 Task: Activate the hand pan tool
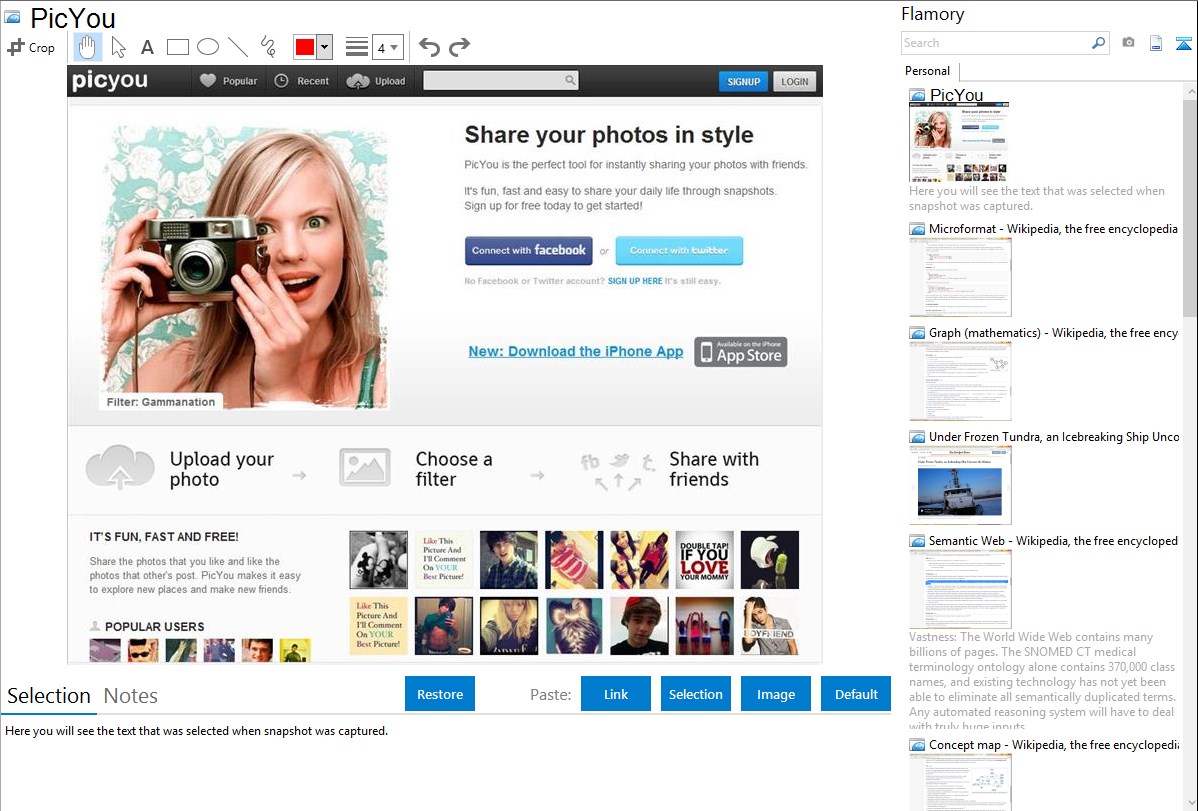point(87,47)
